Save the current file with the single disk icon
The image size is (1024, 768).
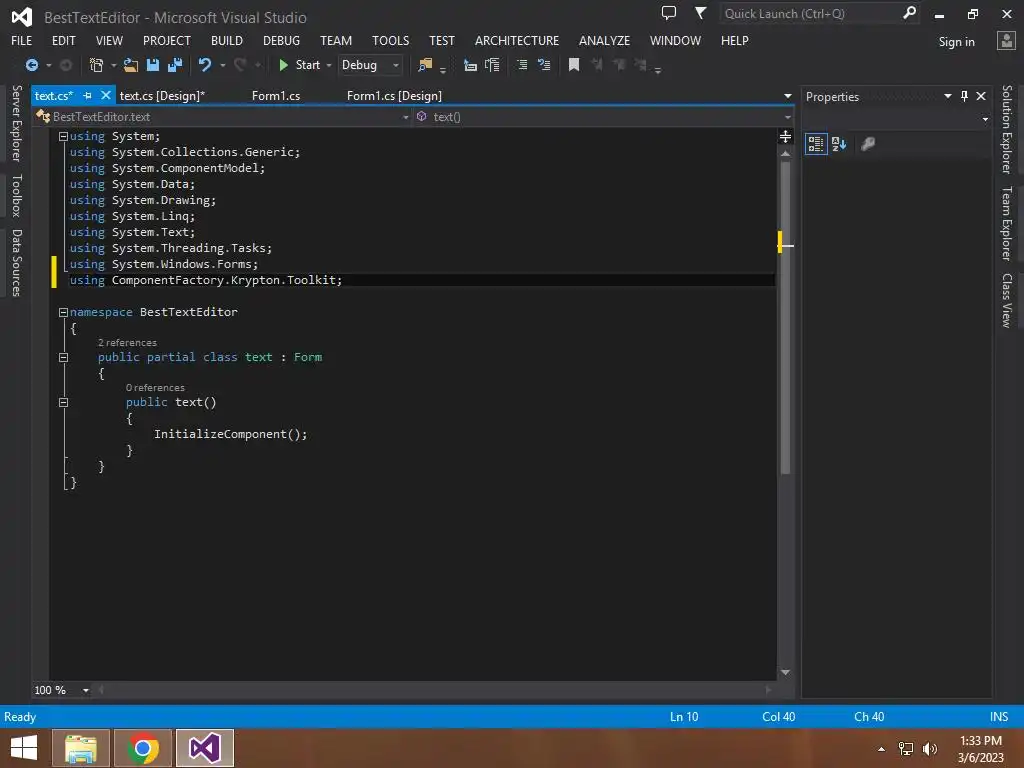point(153,65)
